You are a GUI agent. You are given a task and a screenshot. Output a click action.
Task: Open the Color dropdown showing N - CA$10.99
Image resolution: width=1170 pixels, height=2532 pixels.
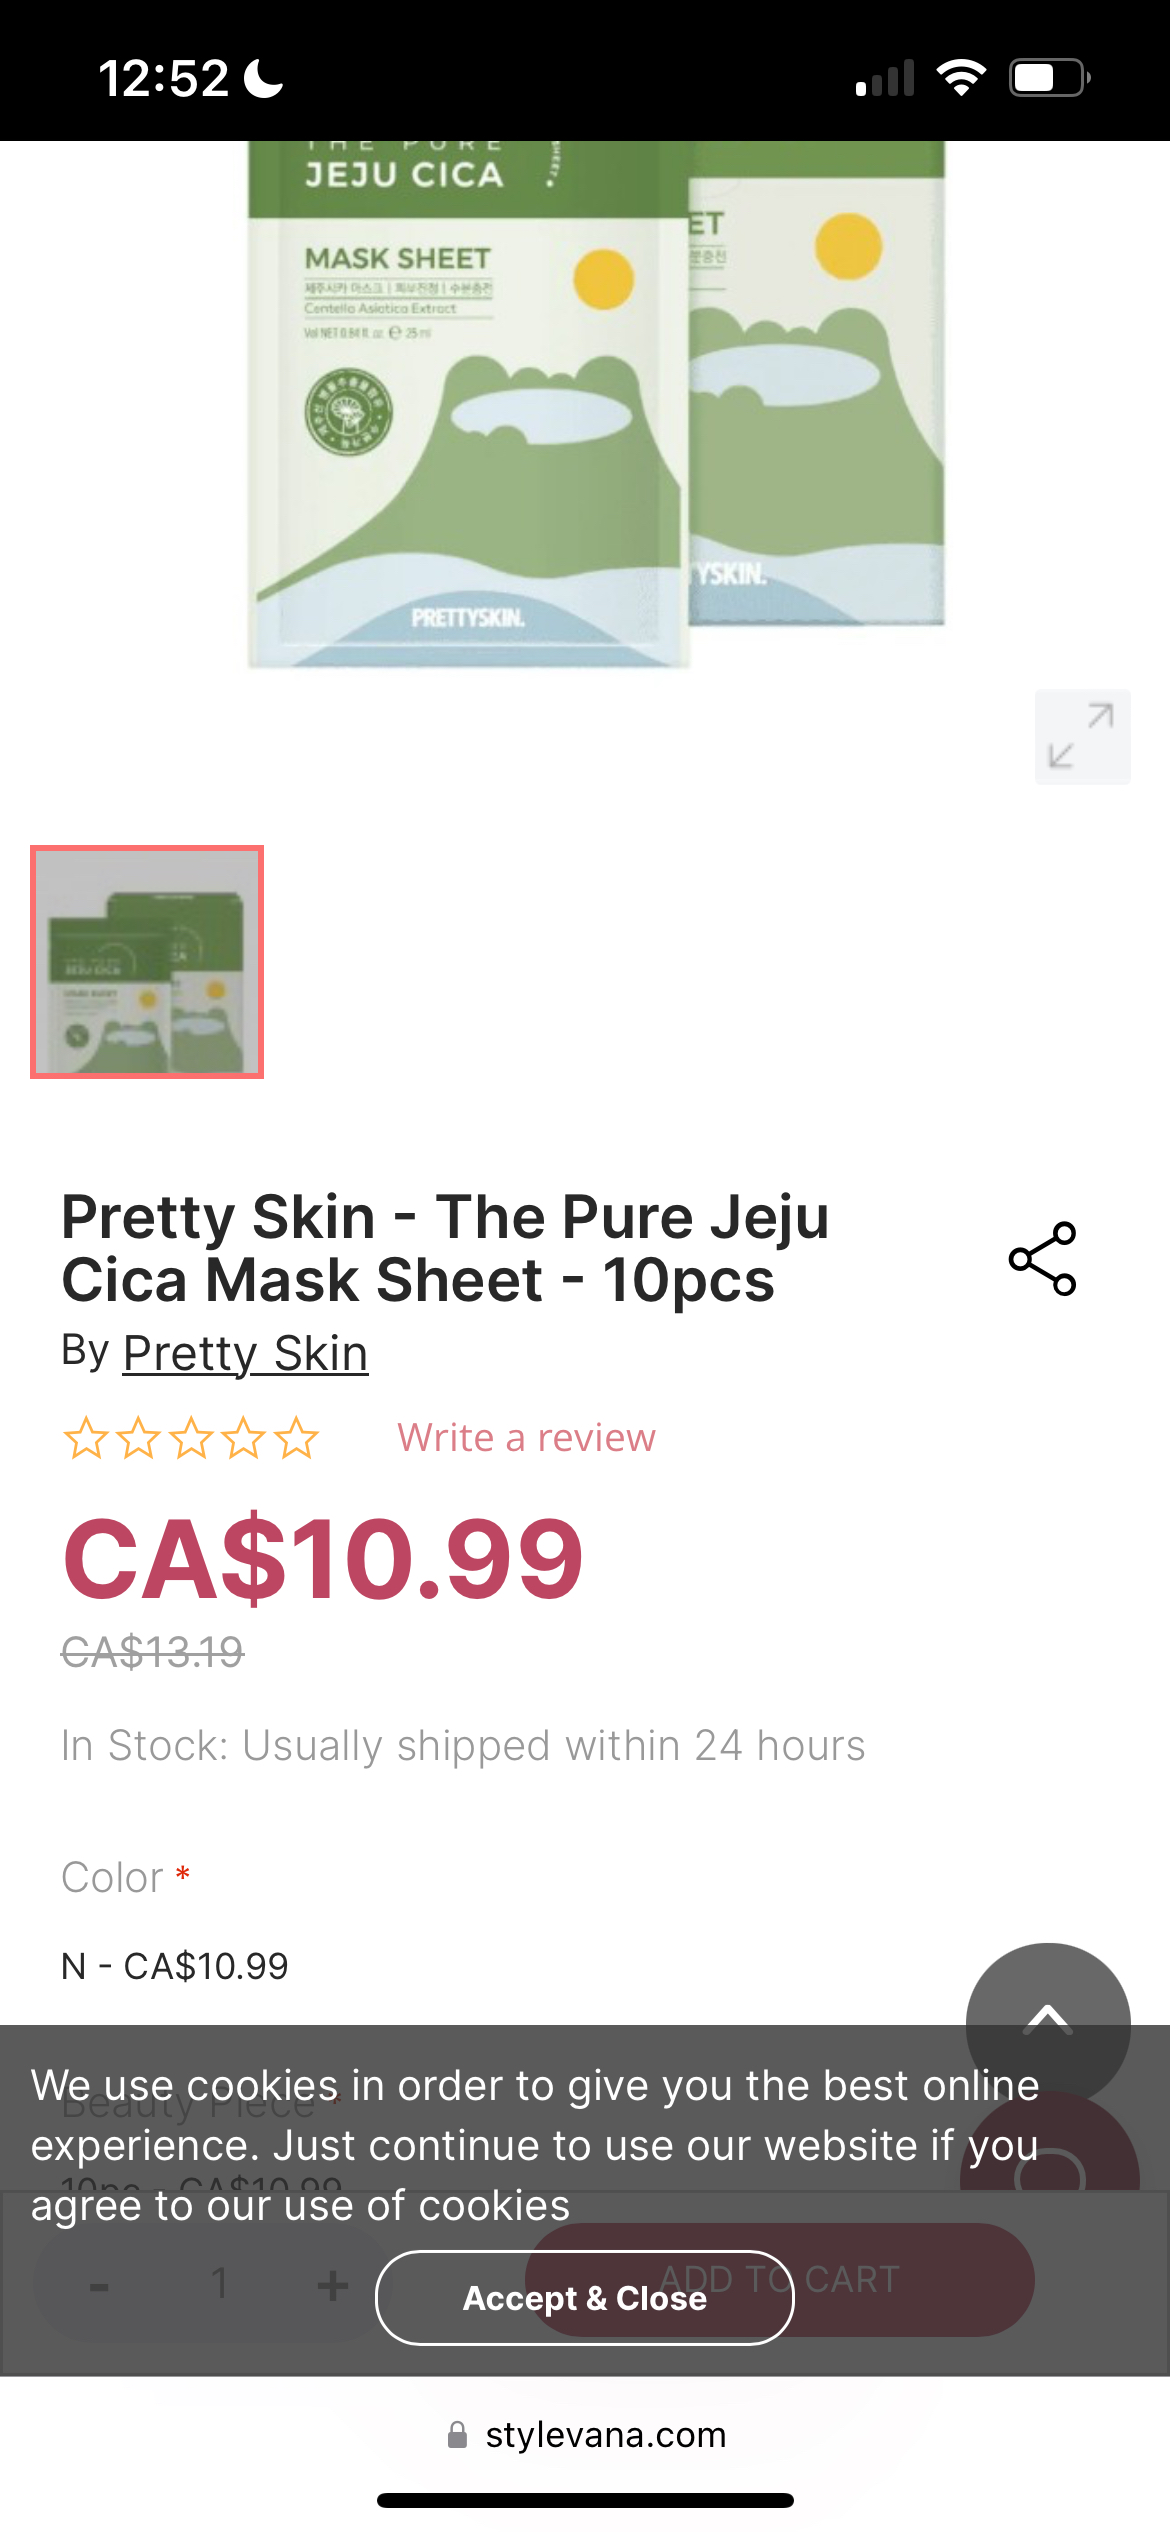400,1966
